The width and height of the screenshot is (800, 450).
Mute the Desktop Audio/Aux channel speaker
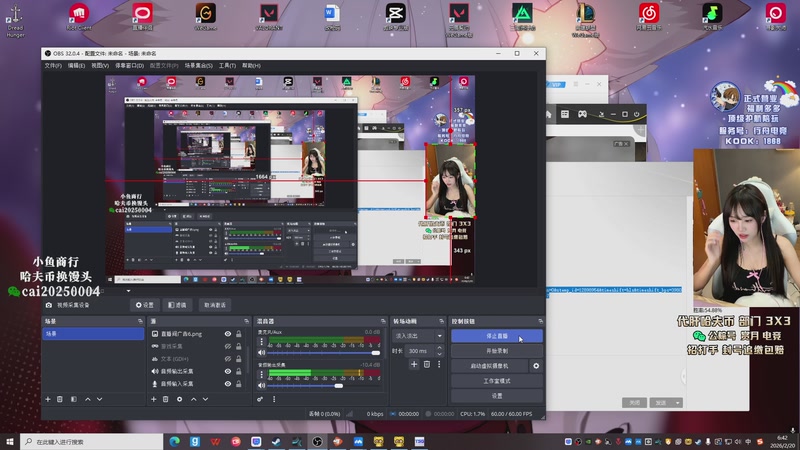pyautogui.click(x=262, y=353)
